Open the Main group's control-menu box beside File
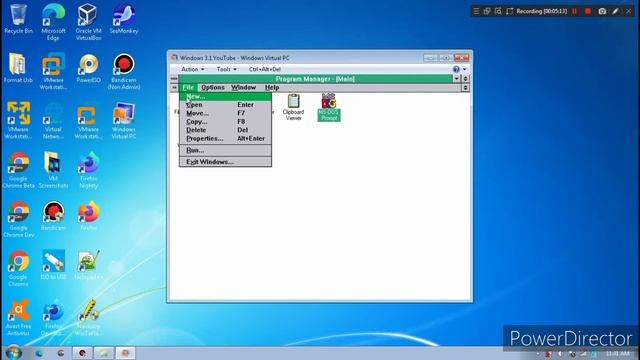This screenshot has width=640, height=360. click(x=174, y=87)
